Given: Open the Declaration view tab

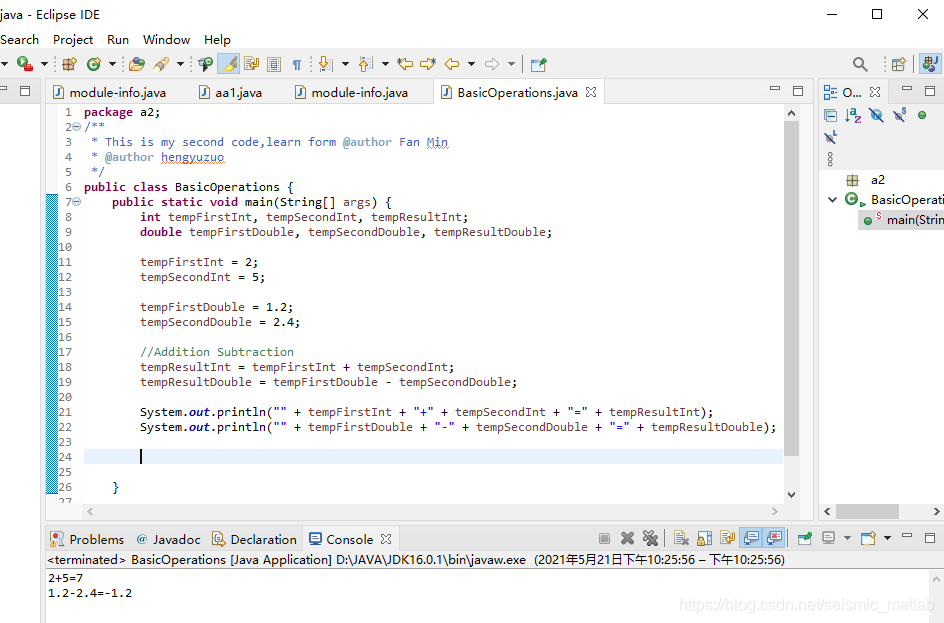Looking at the screenshot, I should coord(255,539).
